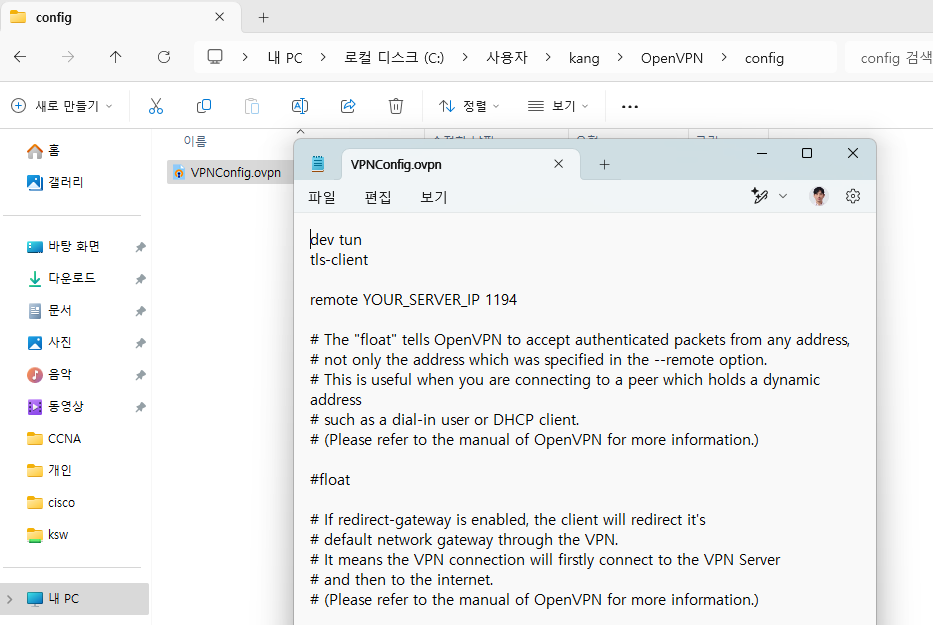The image size is (933, 625).
Task: Close the VPNConfig.ovpn Notepad tab
Action: point(558,164)
